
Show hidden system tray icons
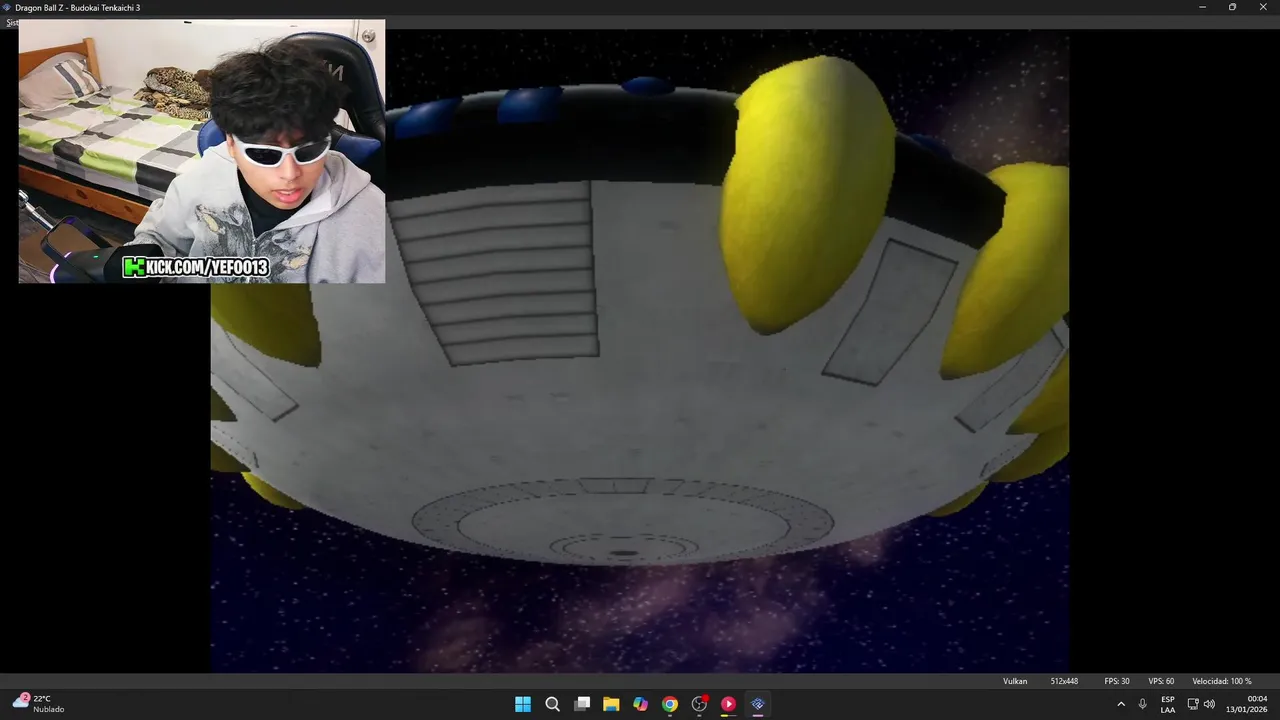point(1120,704)
